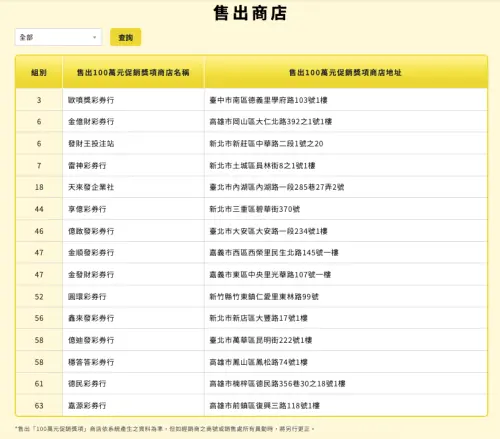Select the address ending 民生北路145號一樓
The width and height of the screenshot is (500, 439).
pyautogui.click(x=274, y=253)
